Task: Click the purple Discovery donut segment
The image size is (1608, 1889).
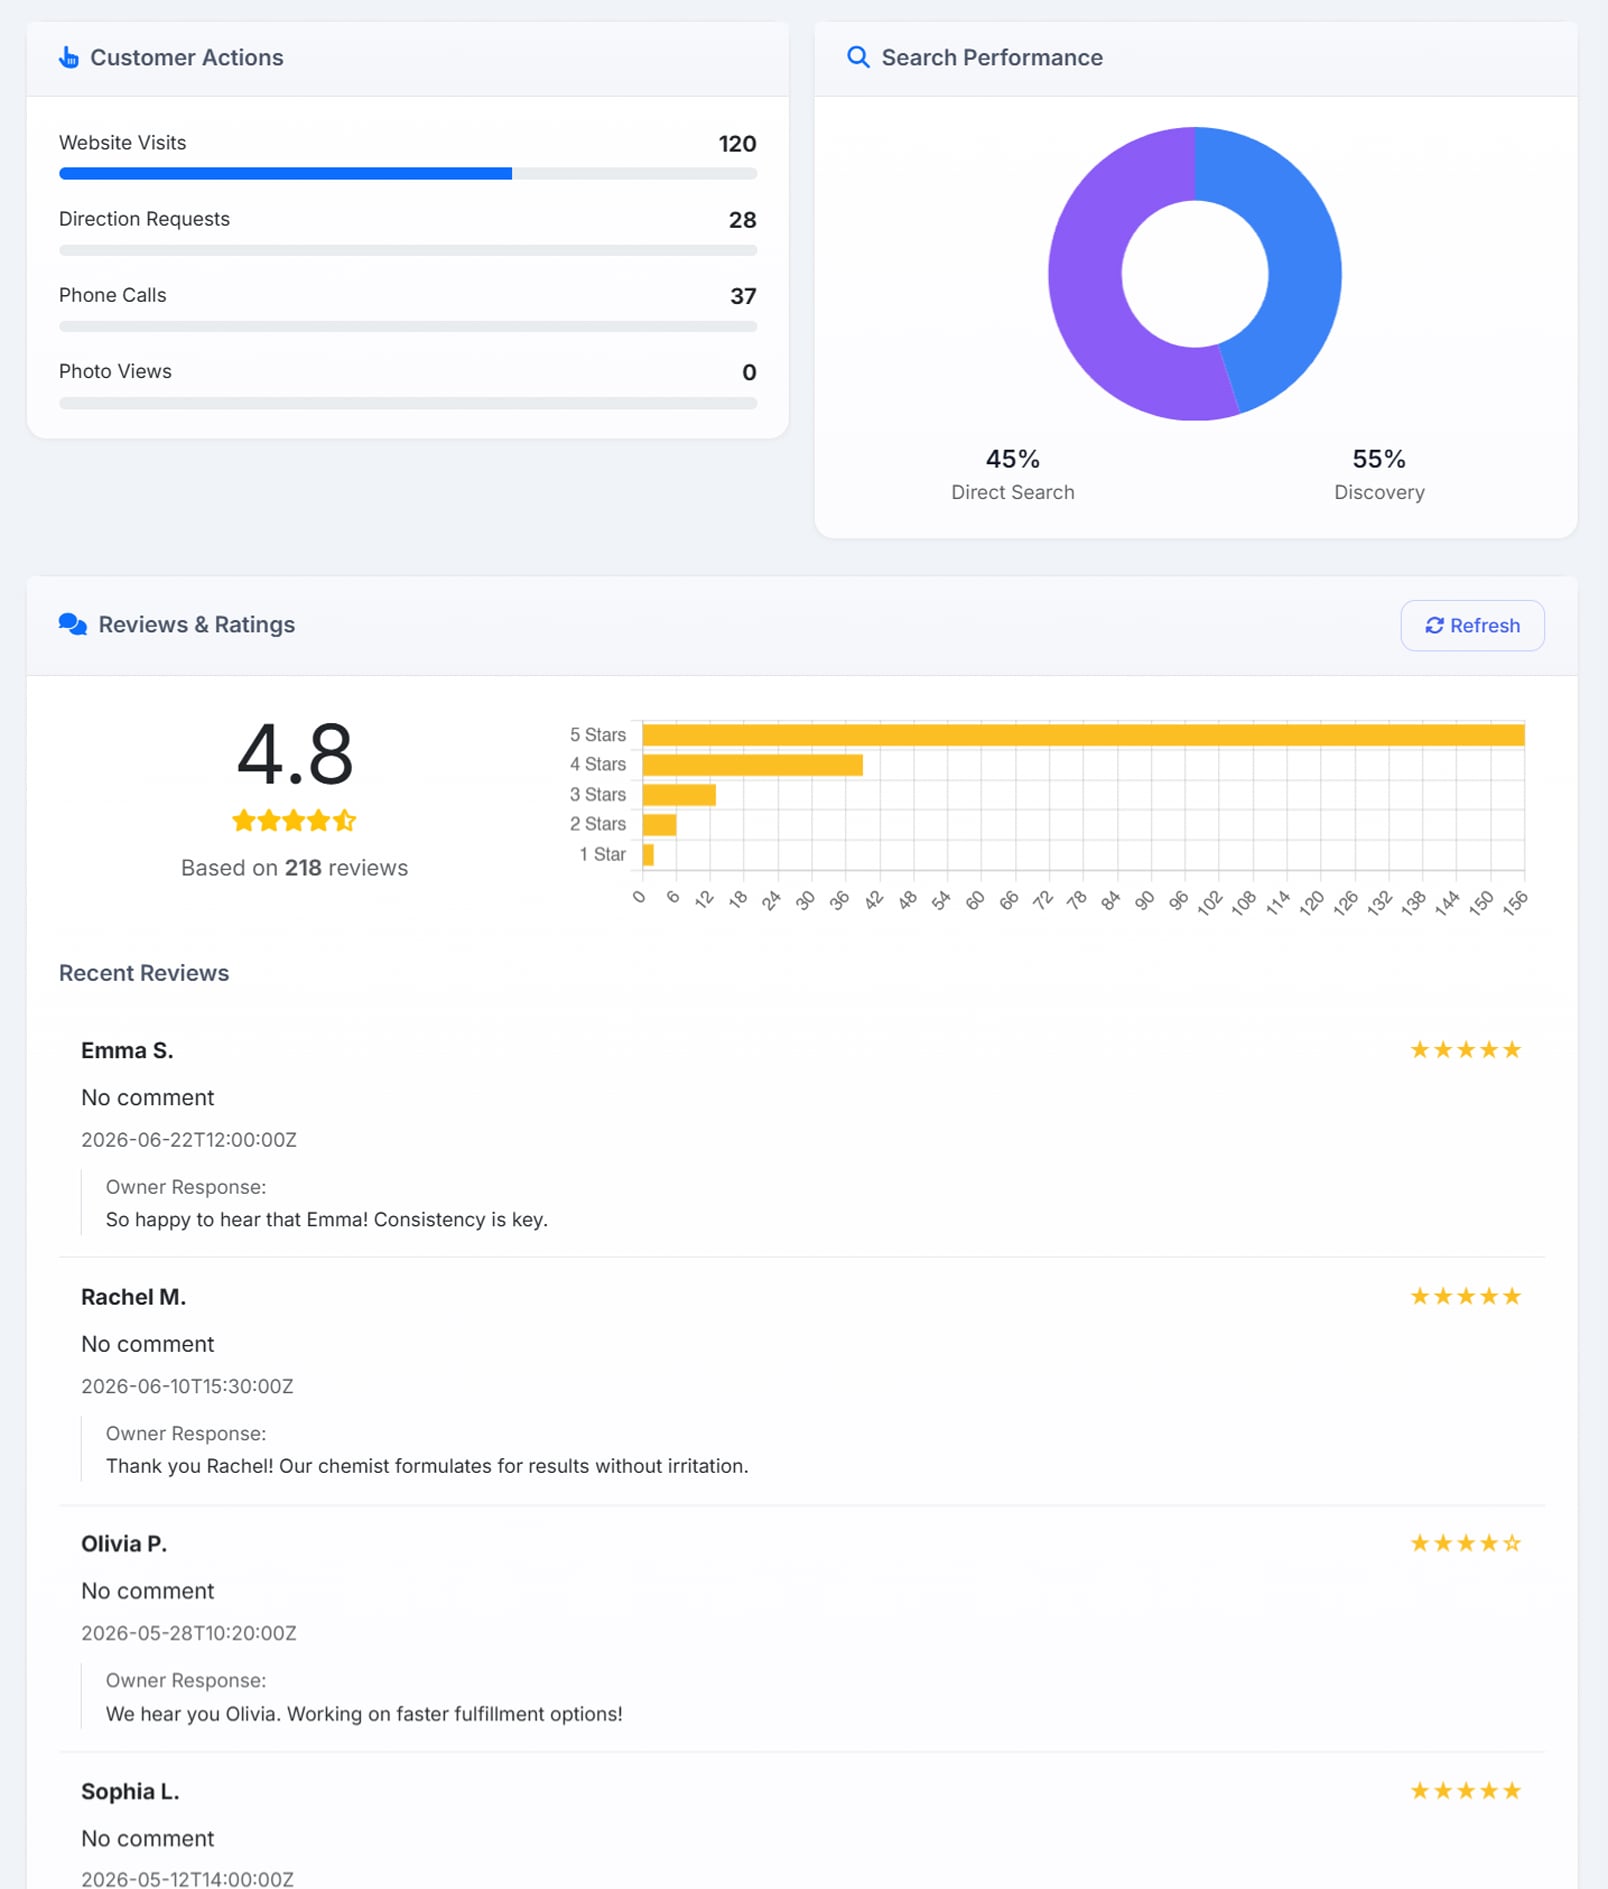Action: 1087,290
